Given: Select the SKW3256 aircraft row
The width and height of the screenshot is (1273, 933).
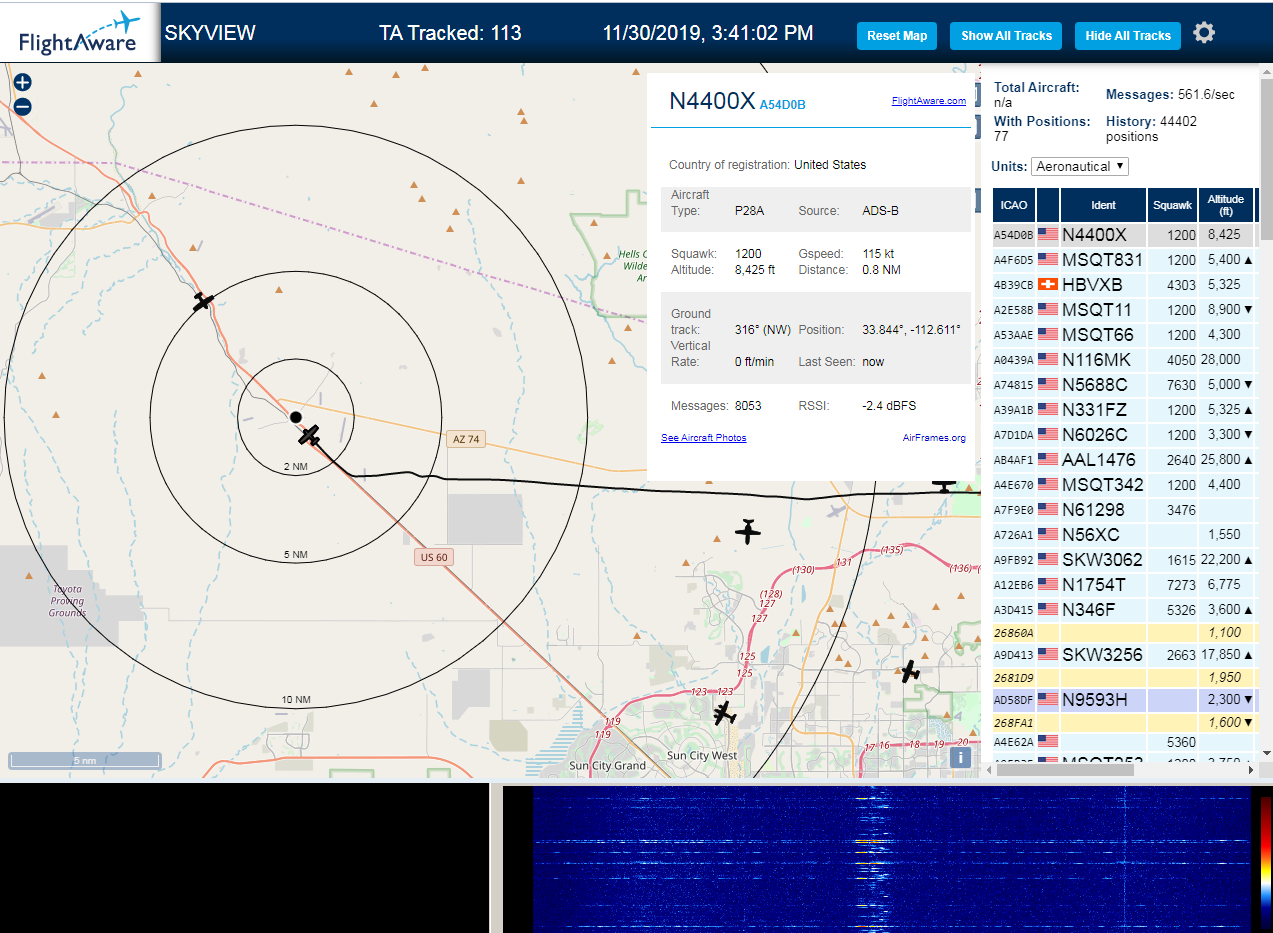Looking at the screenshot, I should 1123,655.
